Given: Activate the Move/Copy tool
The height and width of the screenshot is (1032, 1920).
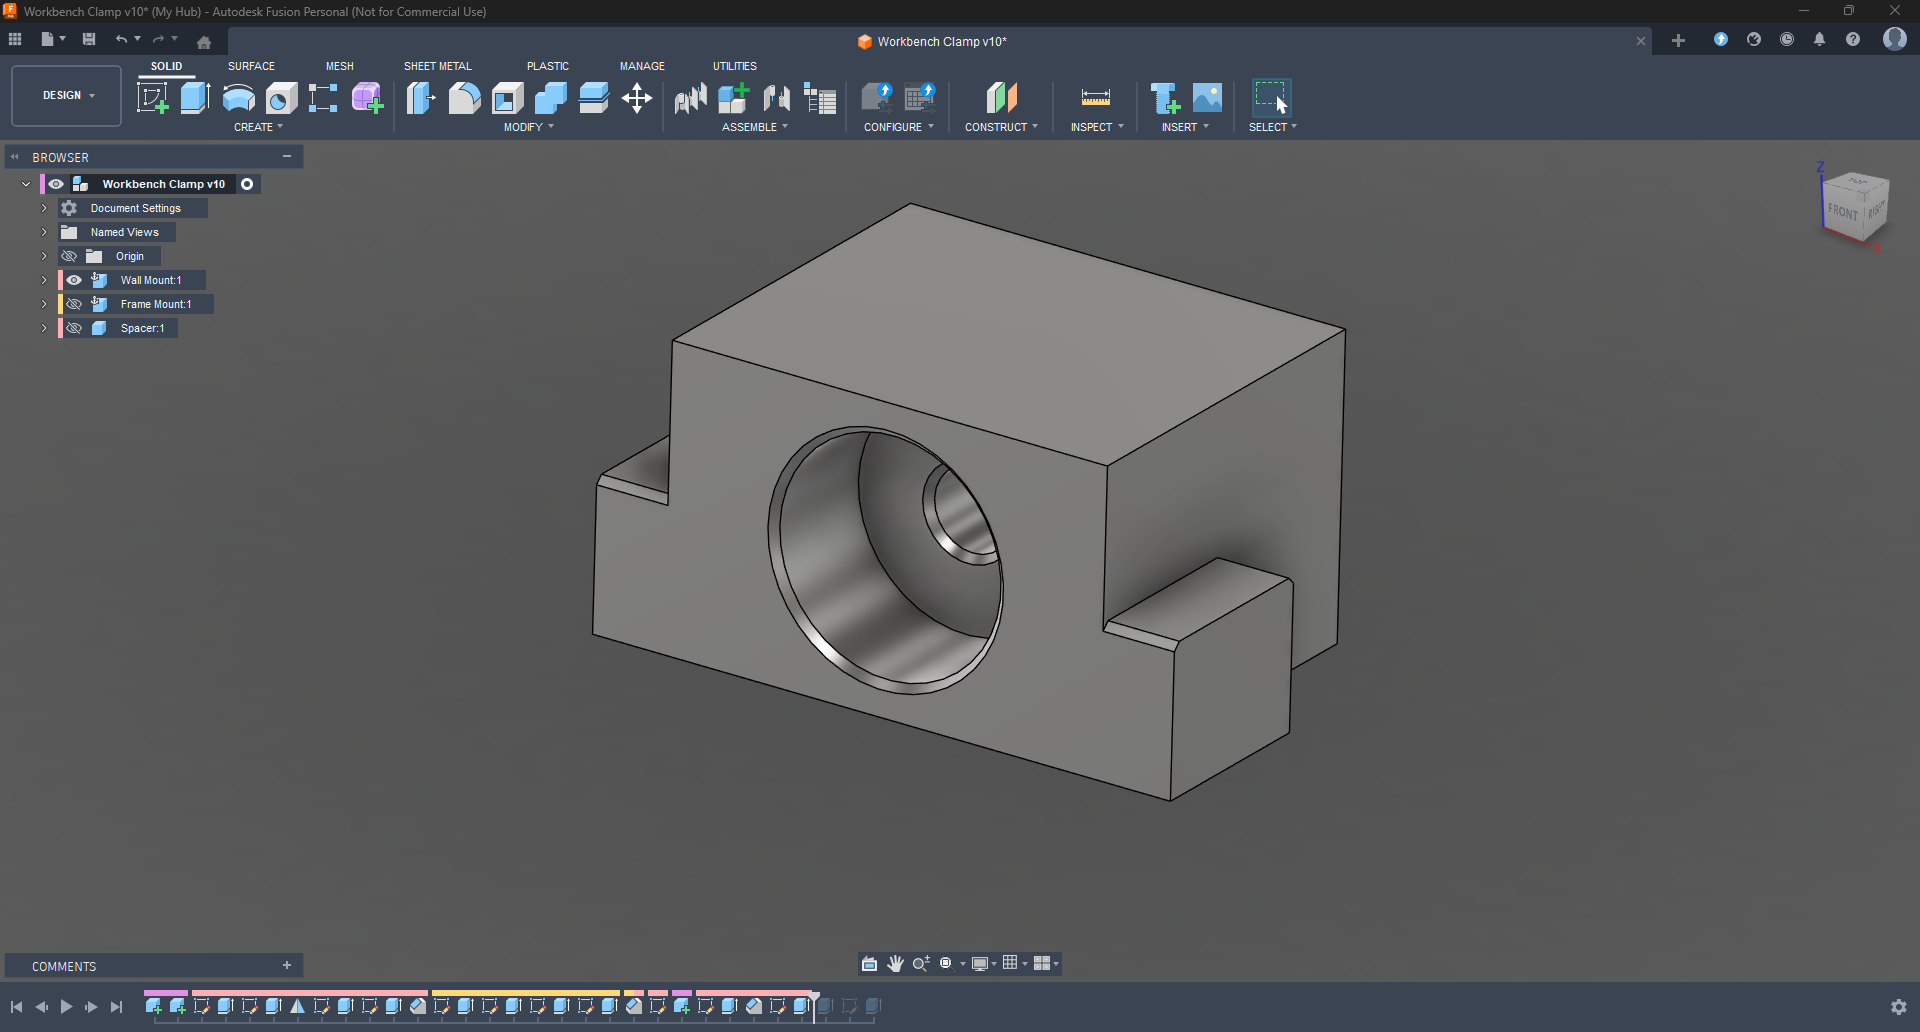Looking at the screenshot, I should (637, 98).
